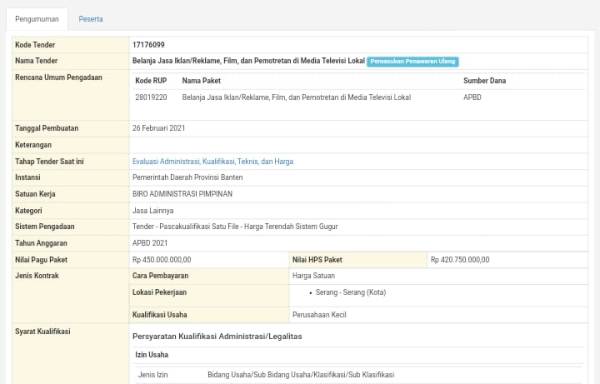Click the Sumber Dana column header
This screenshot has height=384, width=600.
pyautogui.click(x=484, y=81)
